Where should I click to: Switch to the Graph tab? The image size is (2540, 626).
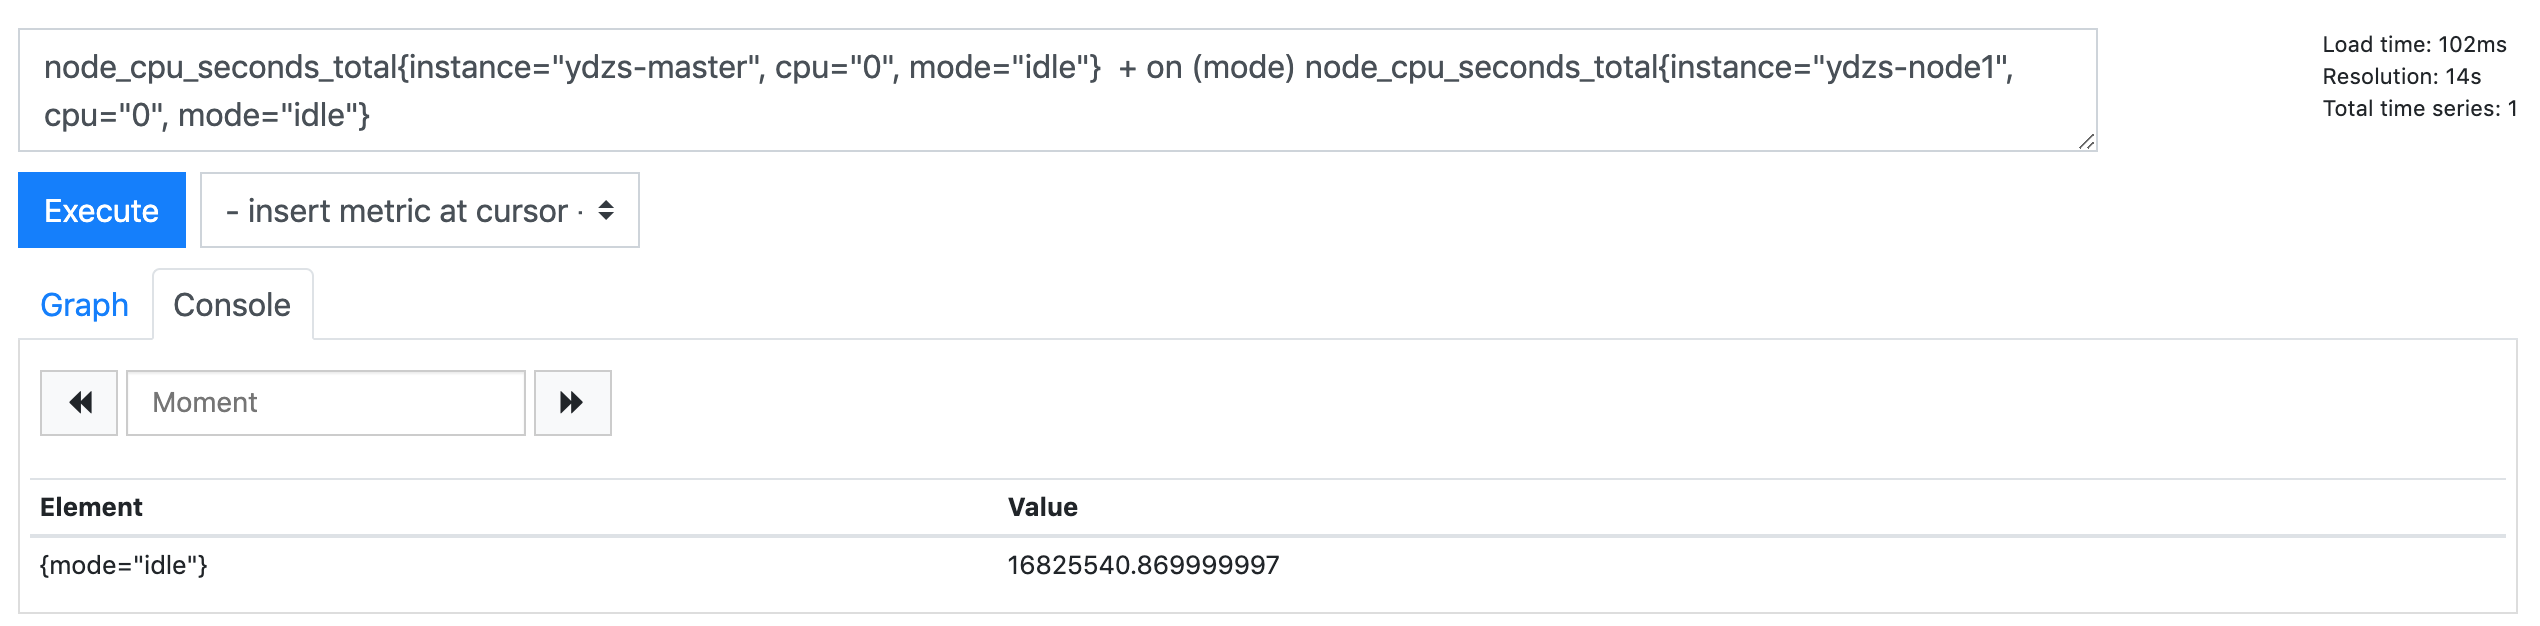click(x=85, y=305)
